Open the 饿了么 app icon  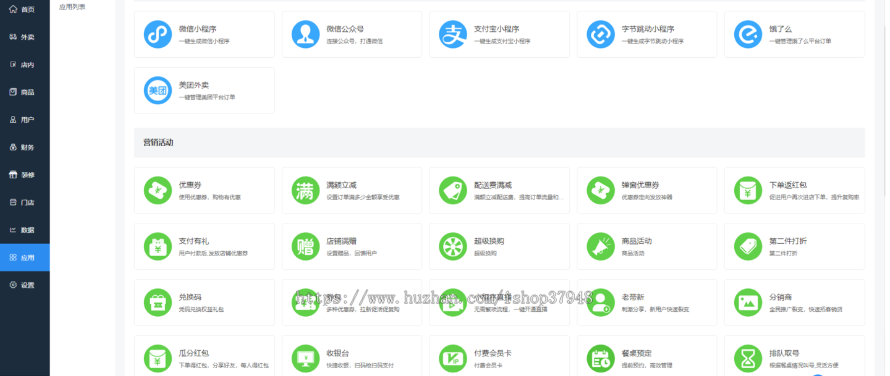click(748, 34)
